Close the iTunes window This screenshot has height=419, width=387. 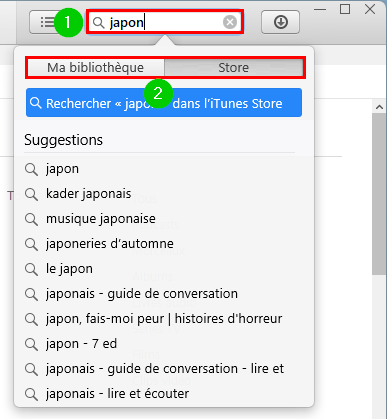click(370, 9)
